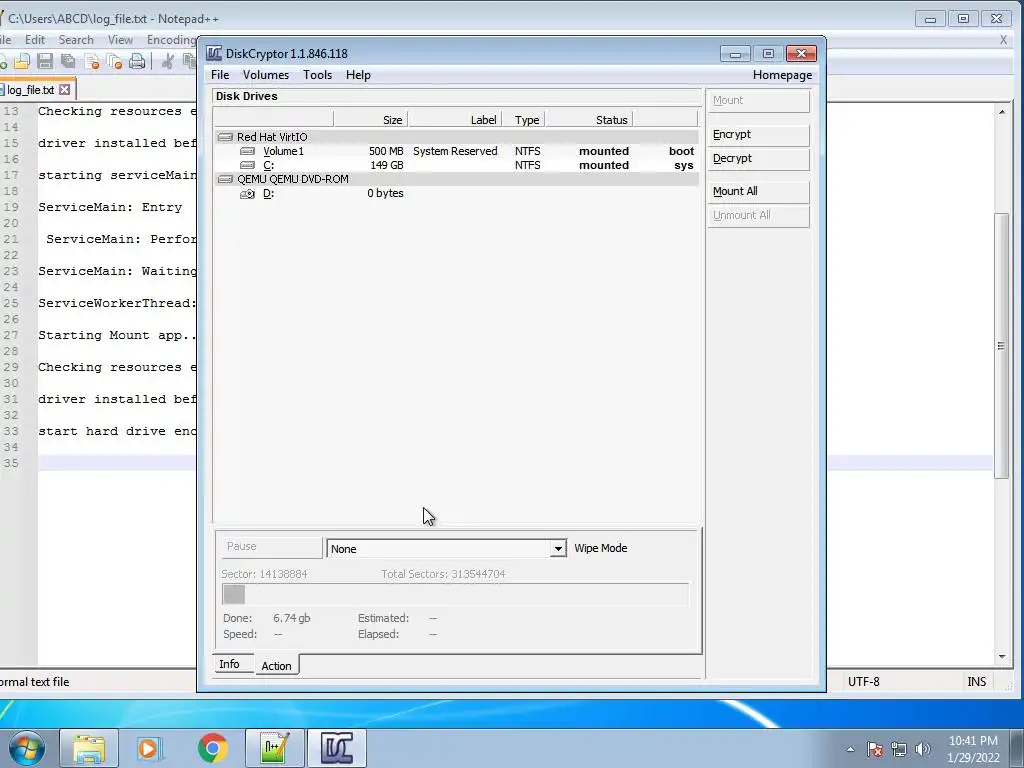Launch Windows Media Player from taskbar
Viewport: 1024px width, 768px height.
coord(148,748)
